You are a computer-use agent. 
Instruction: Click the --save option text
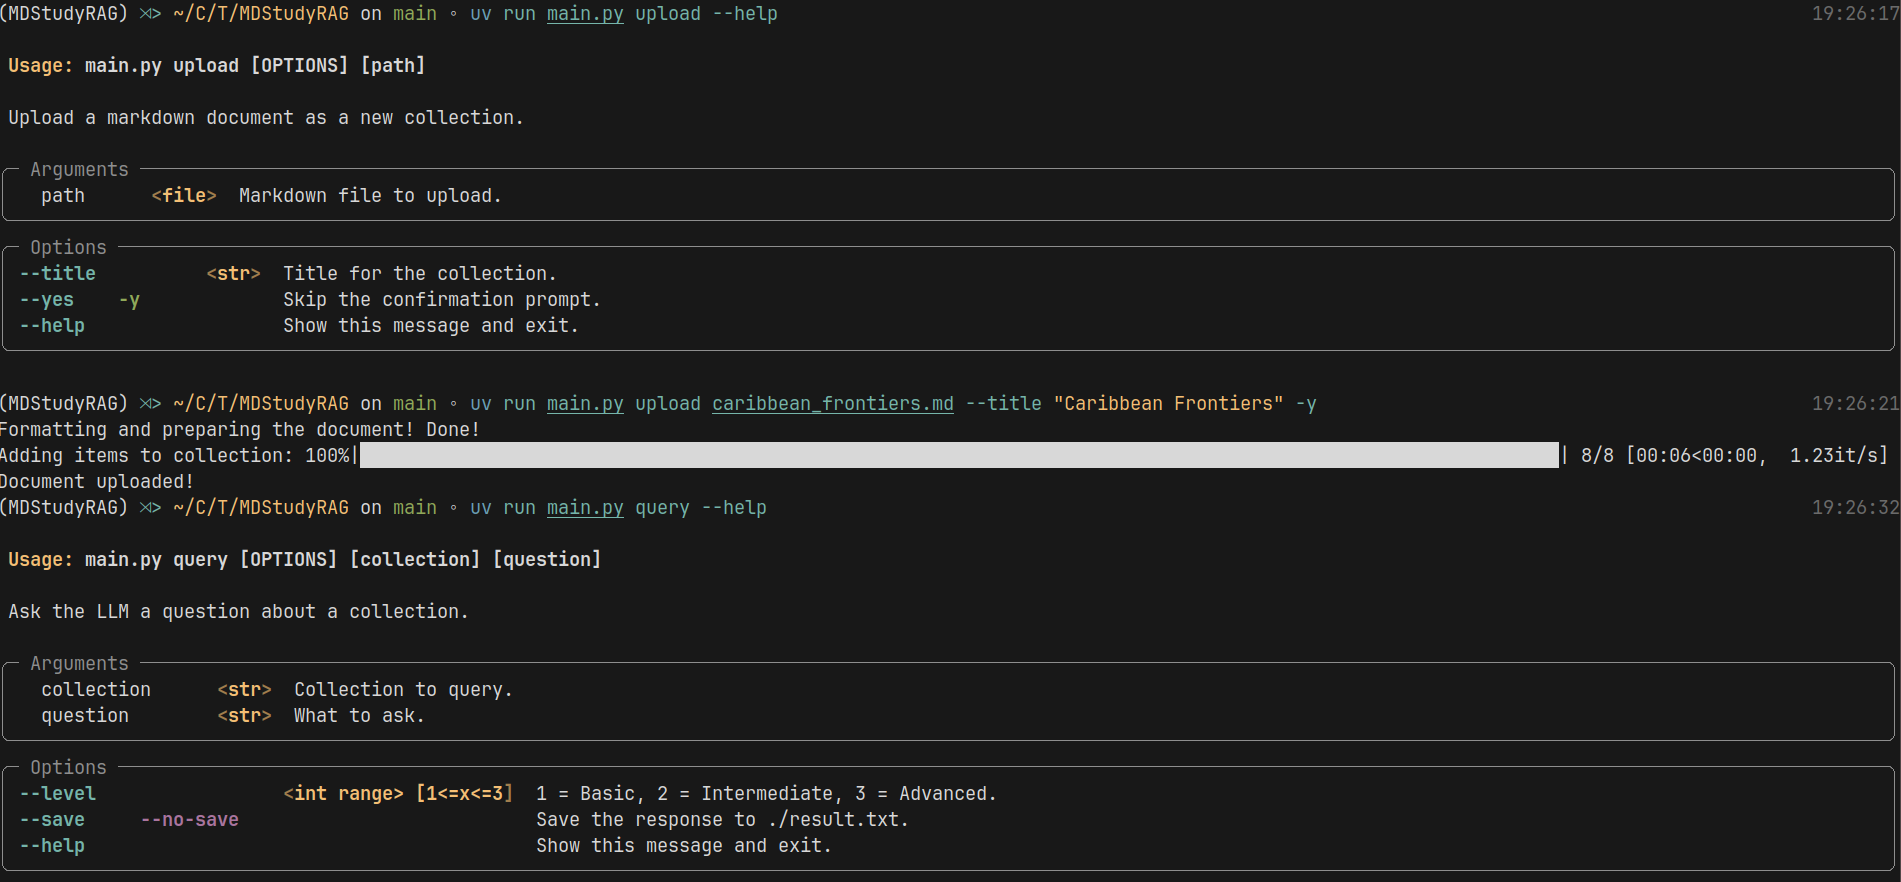click(x=52, y=819)
